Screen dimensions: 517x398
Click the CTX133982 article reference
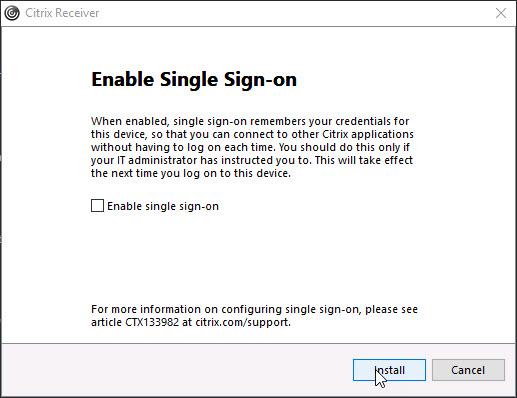tap(152, 322)
